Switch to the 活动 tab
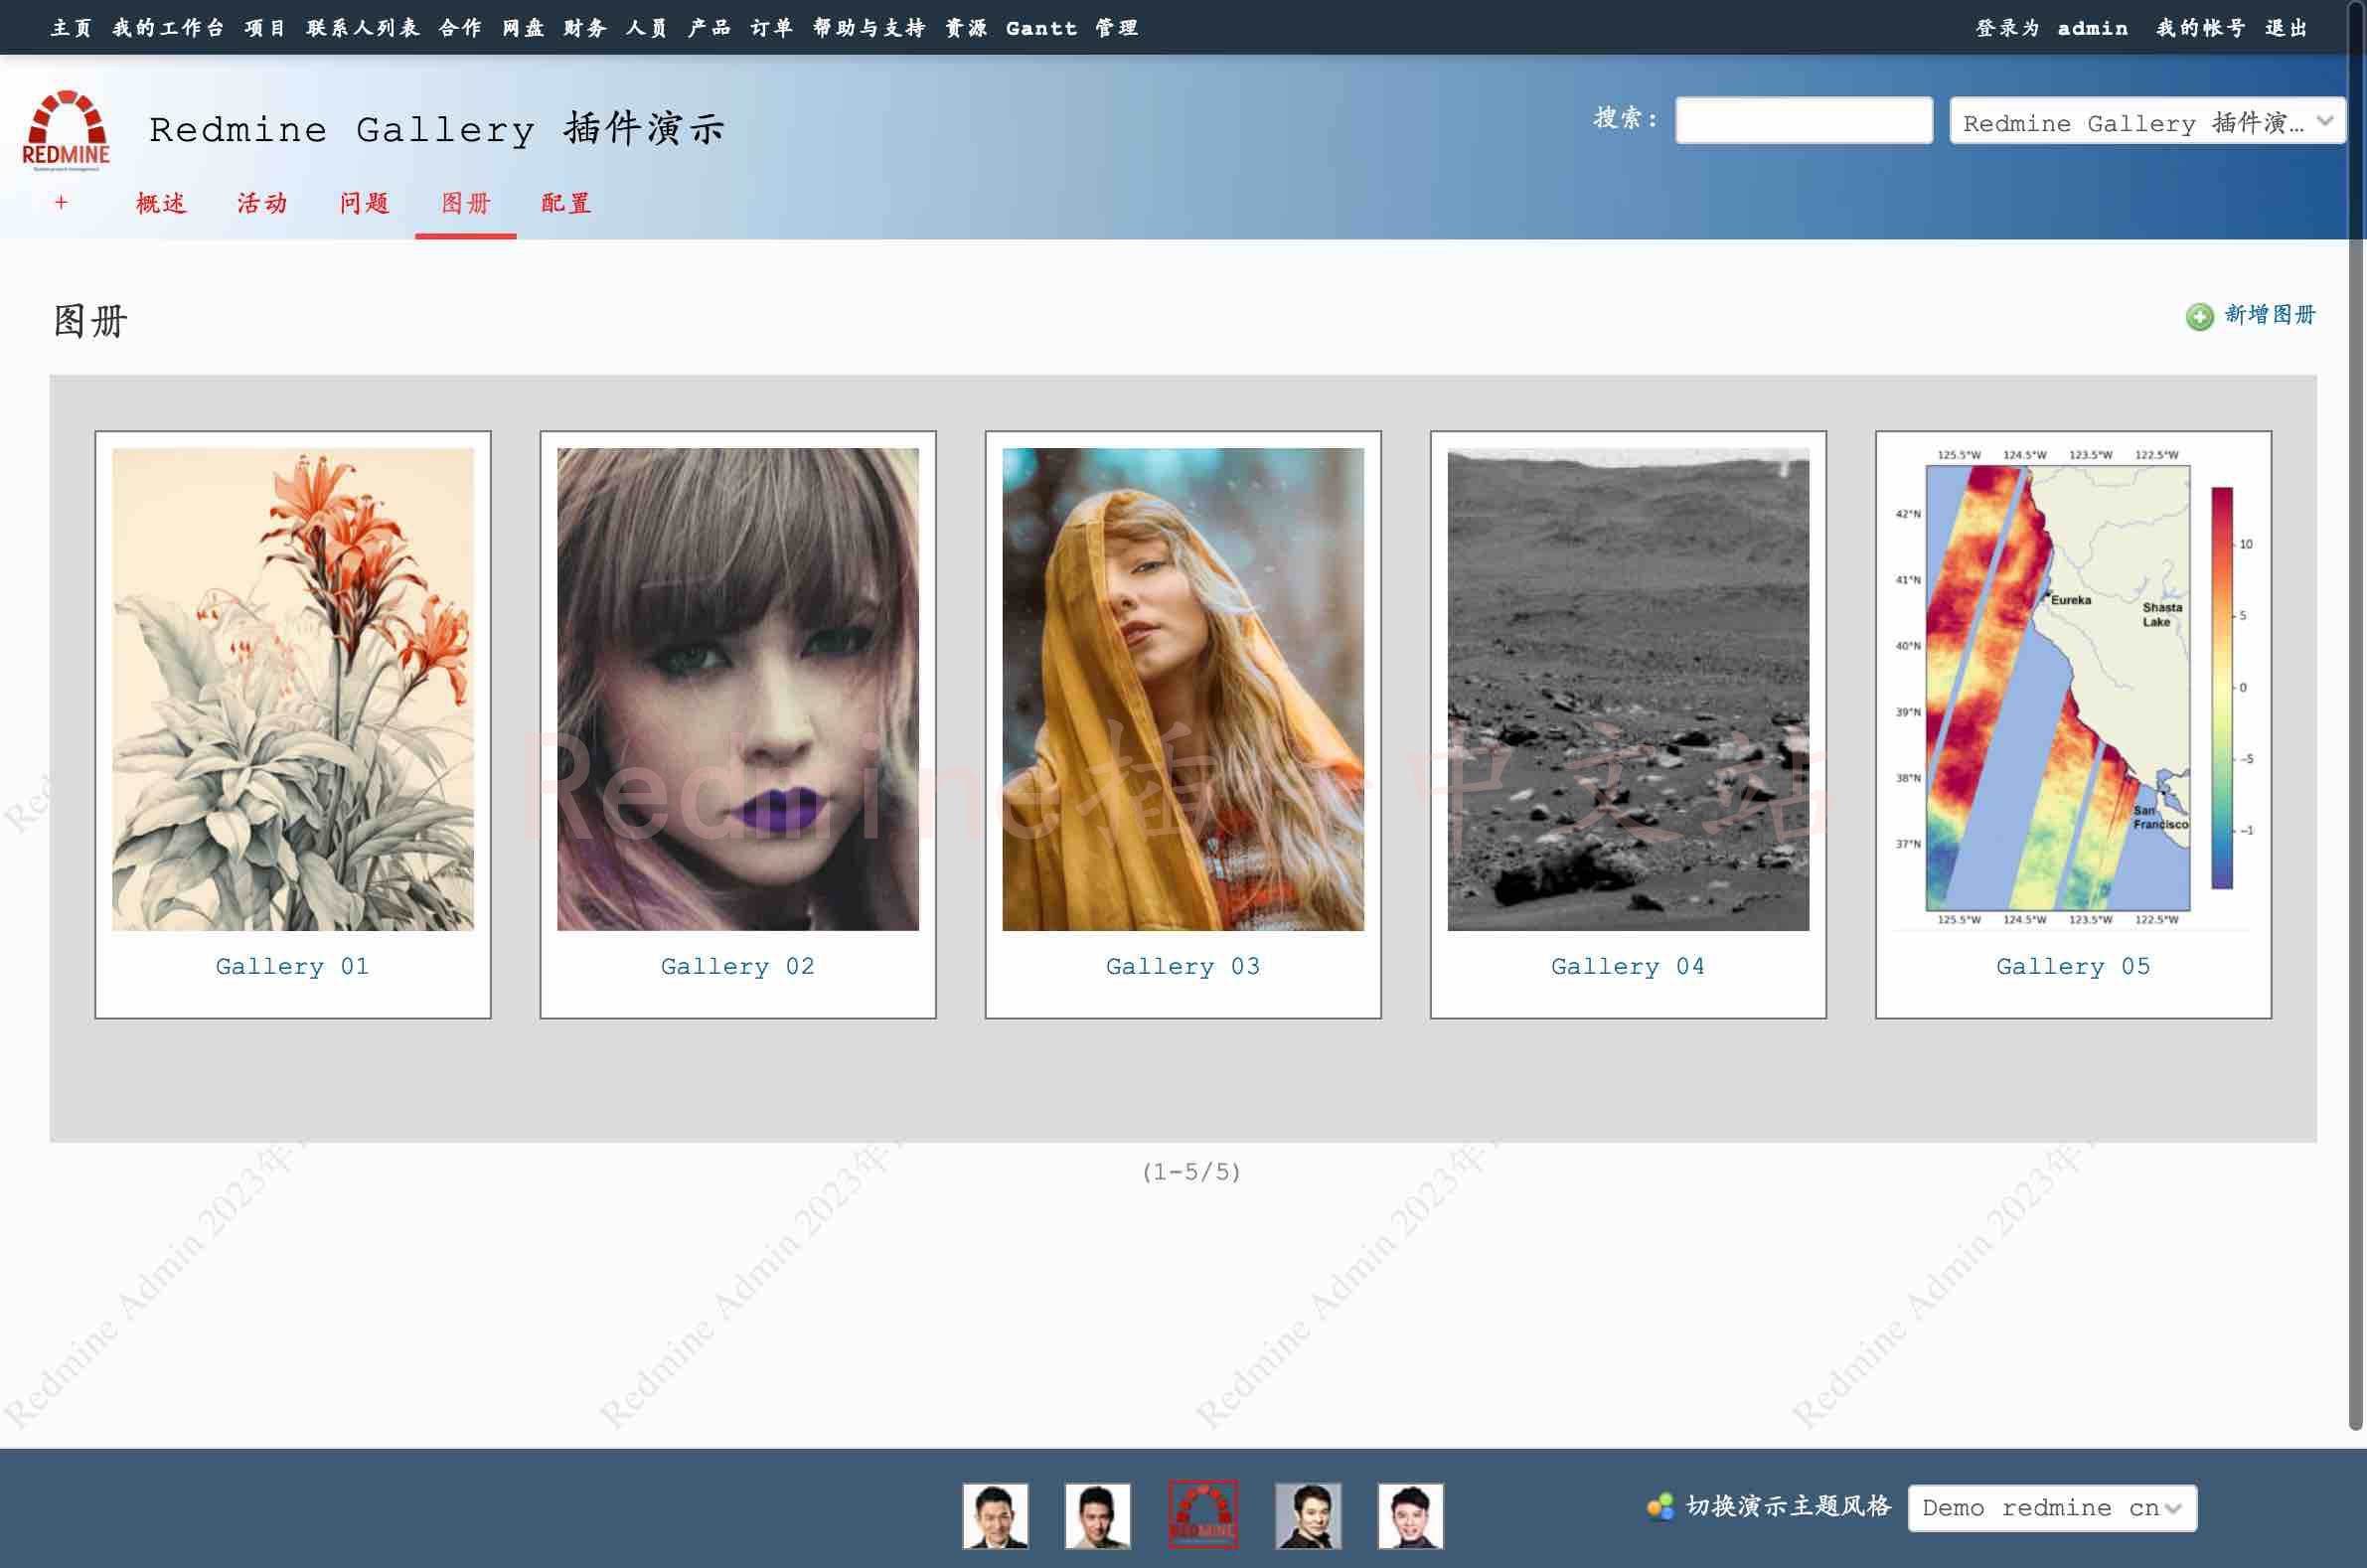 pyautogui.click(x=262, y=203)
